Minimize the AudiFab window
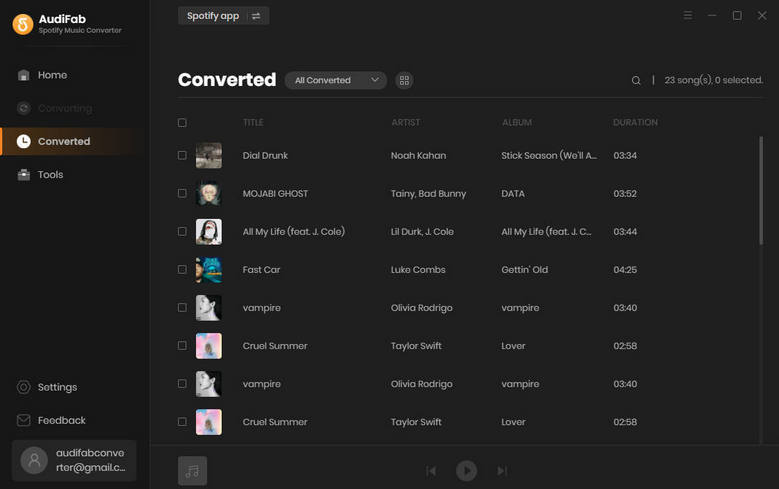The height and width of the screenshot is (489, 779). pyautogui.click(x=712, y=15)
